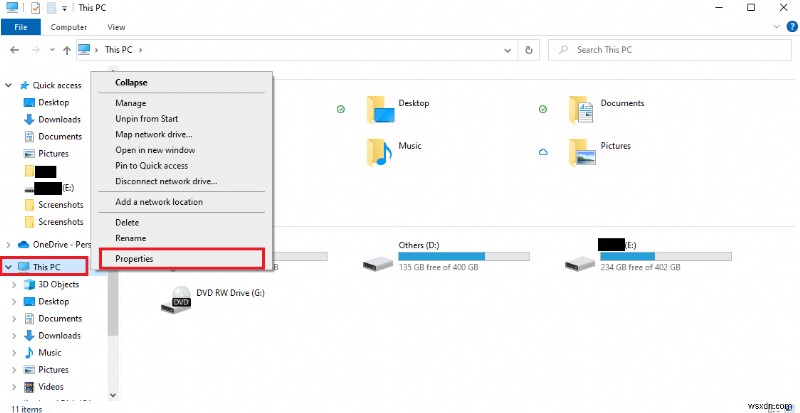Click Properties in the context menu

click(x=182, y=259)
